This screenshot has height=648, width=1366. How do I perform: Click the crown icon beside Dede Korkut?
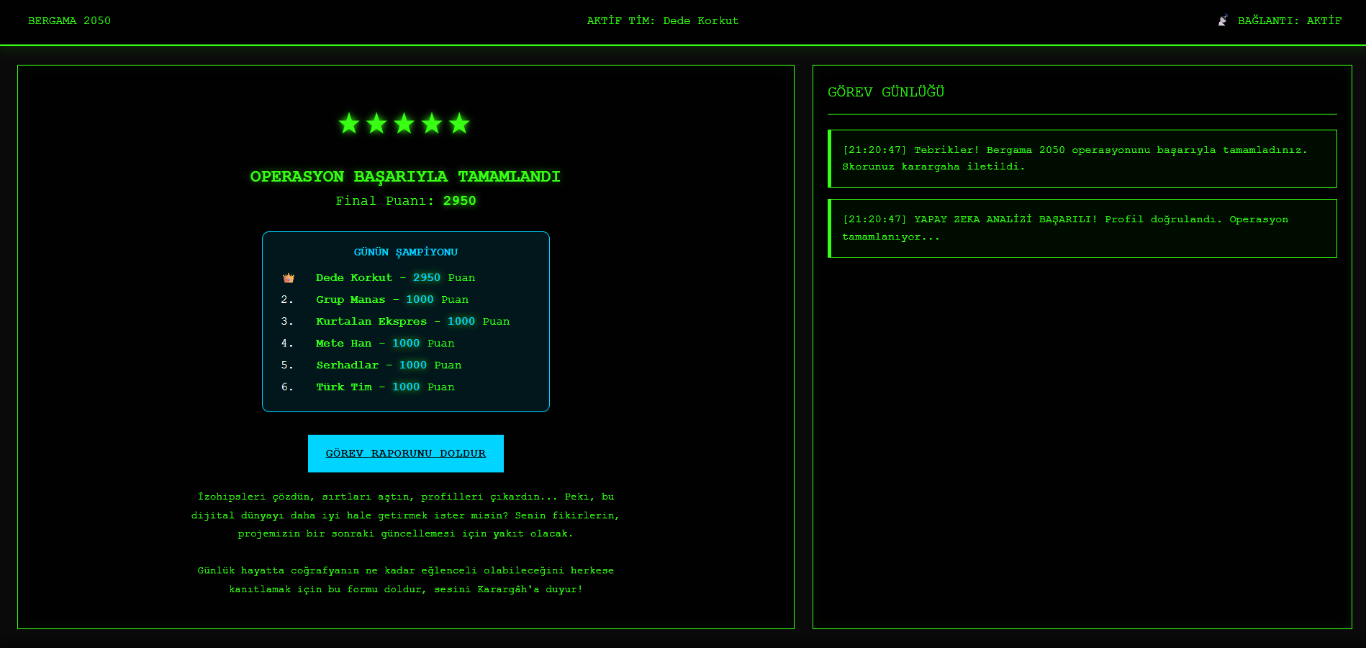coord(288,278)
